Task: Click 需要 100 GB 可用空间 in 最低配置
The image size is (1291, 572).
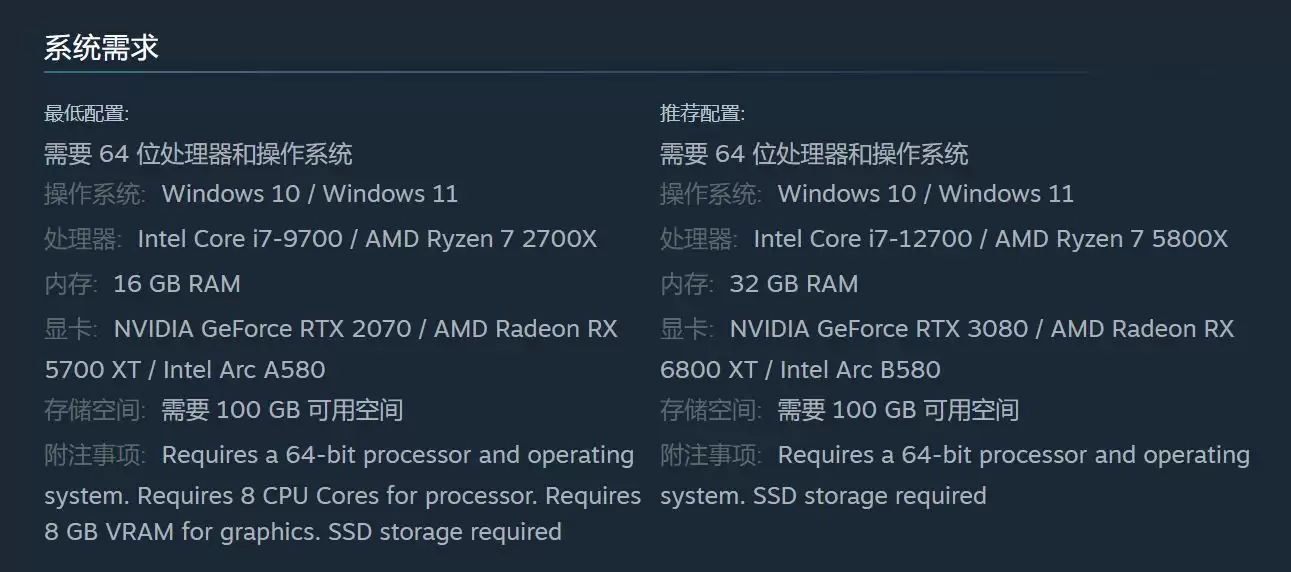Action: [282, 410]
